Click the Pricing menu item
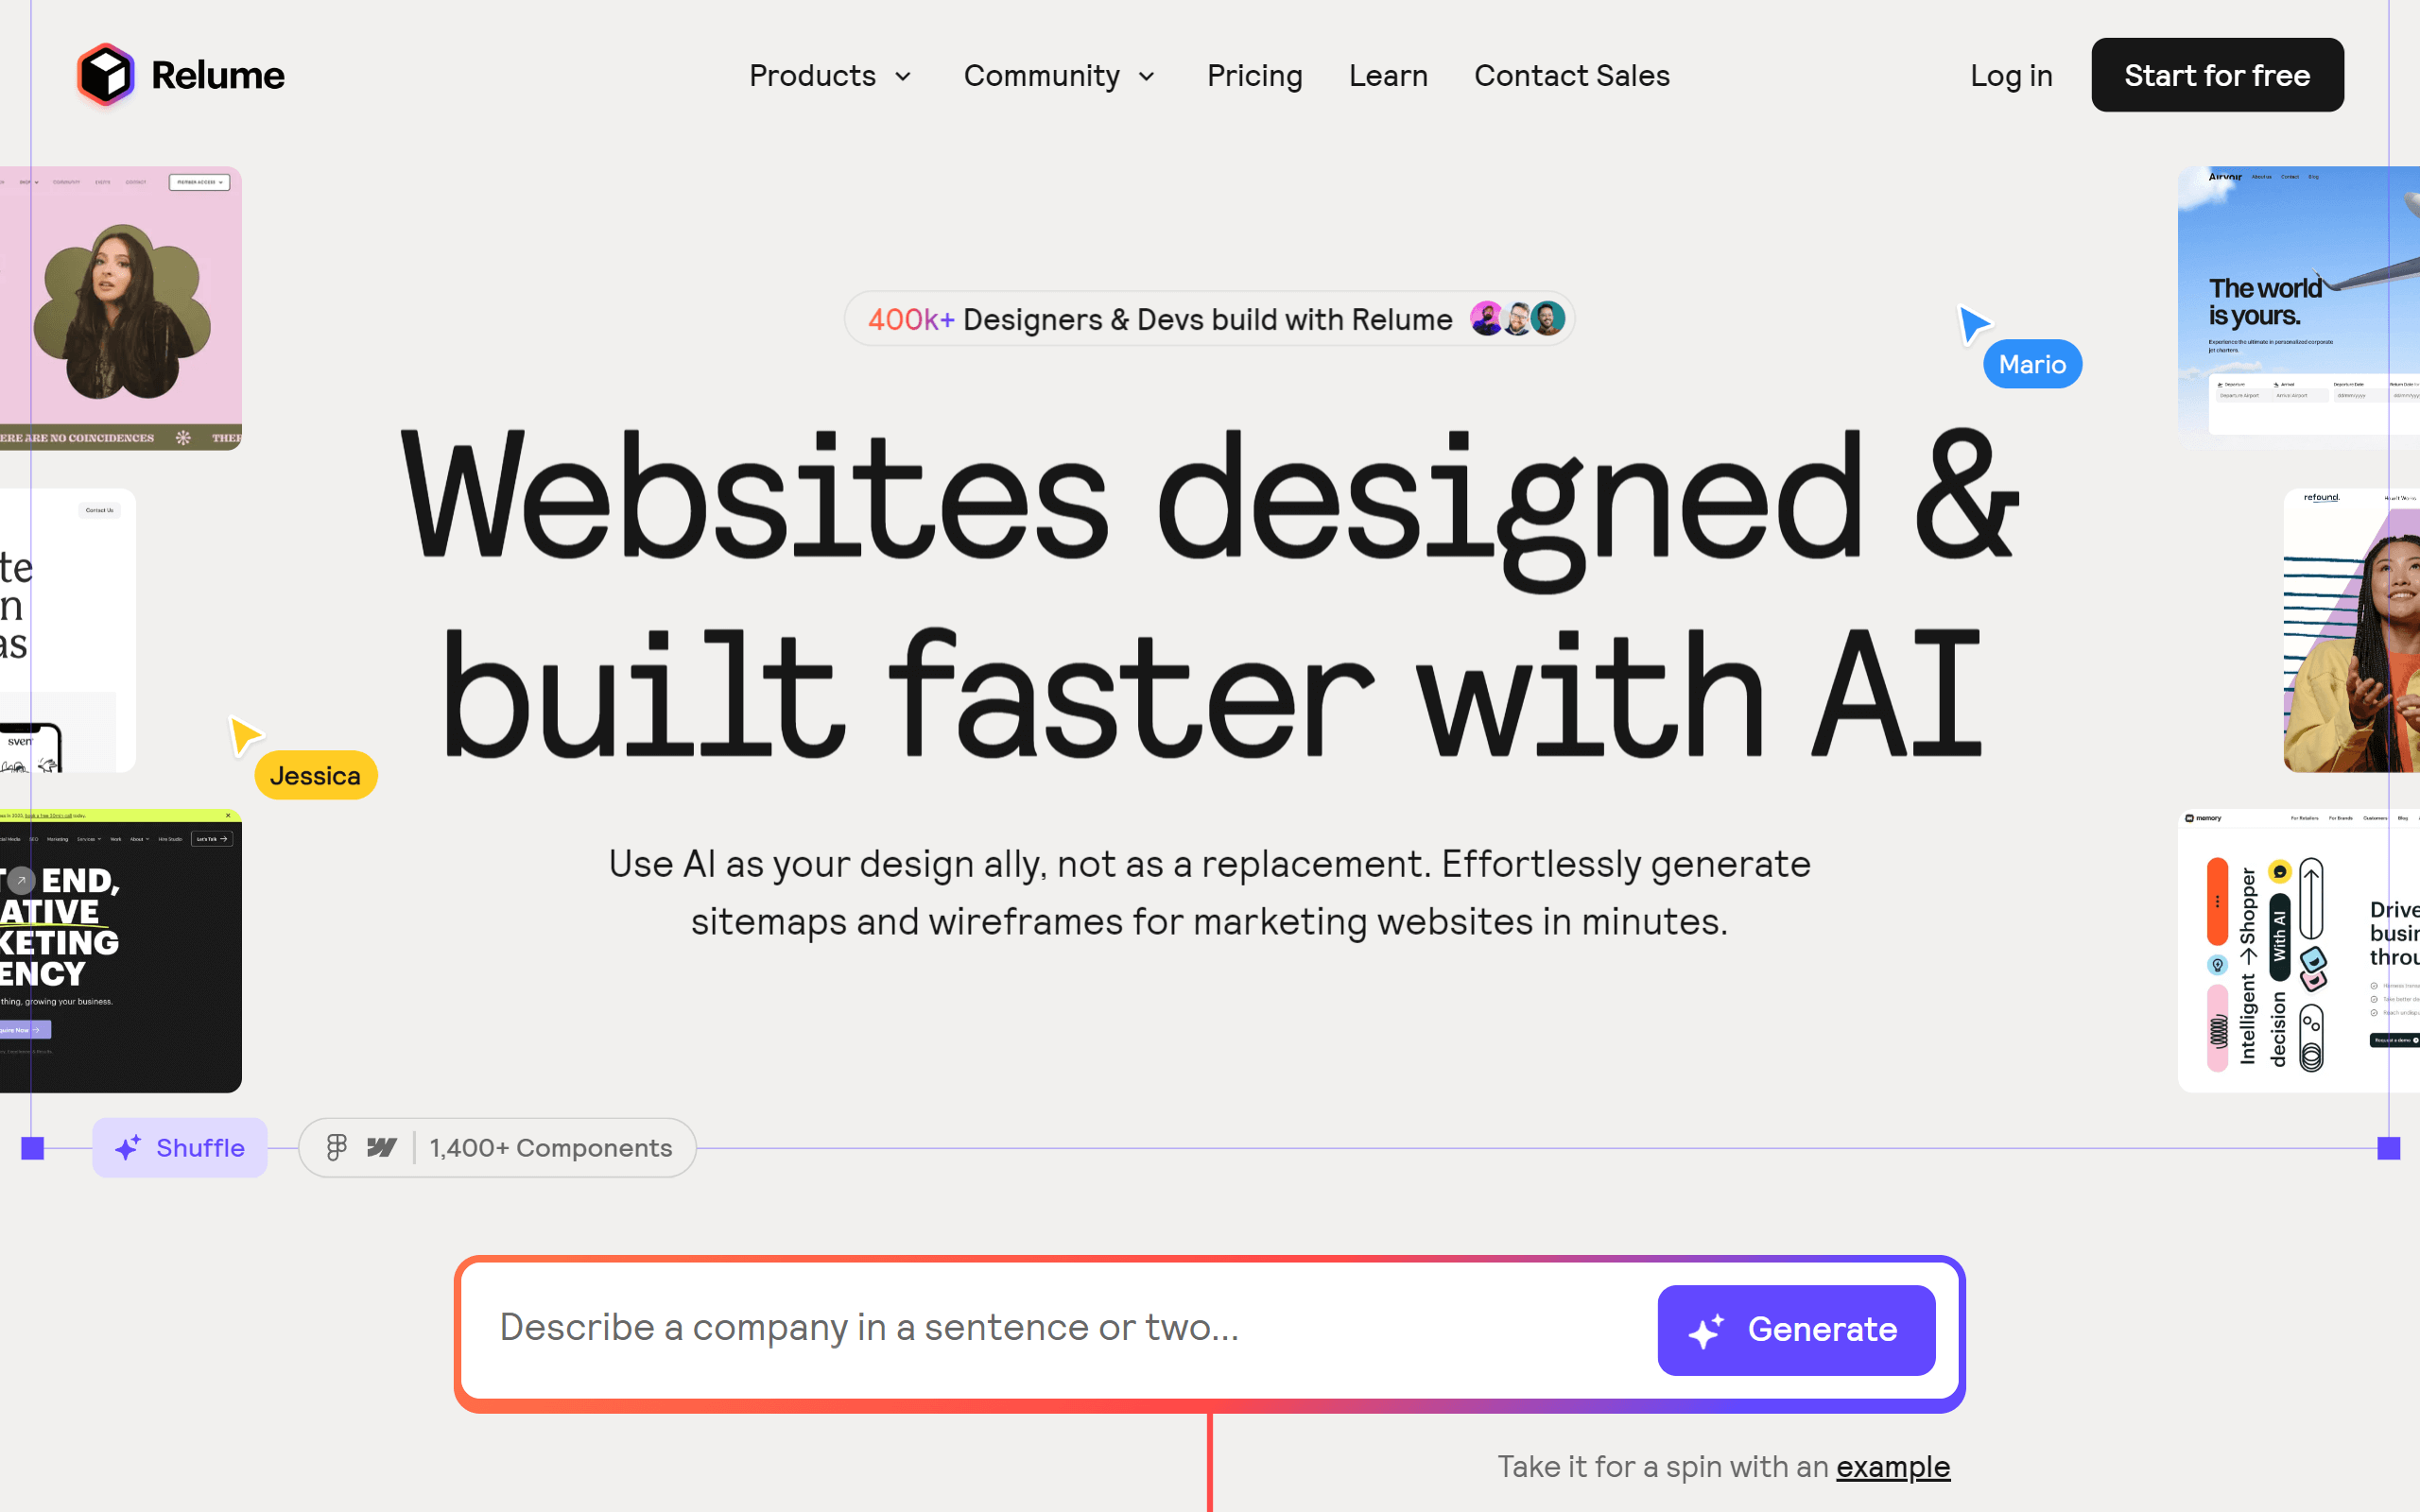 click(x=1254, y=75)
